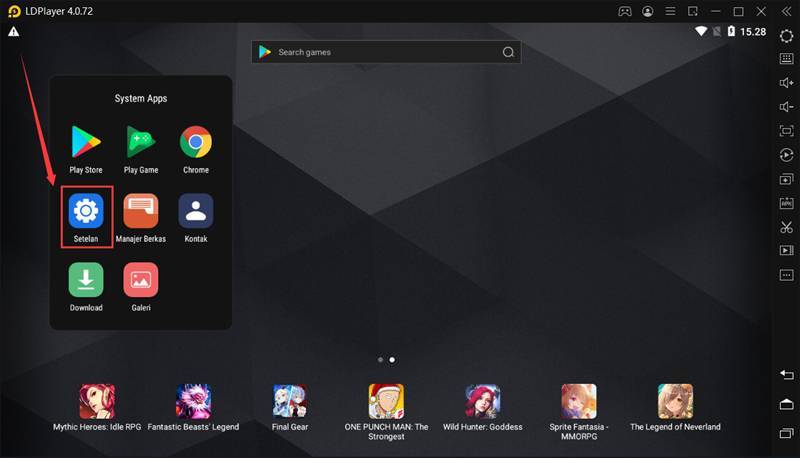Open the Download app
The image size is (800, 458).
tap(86, 280)
